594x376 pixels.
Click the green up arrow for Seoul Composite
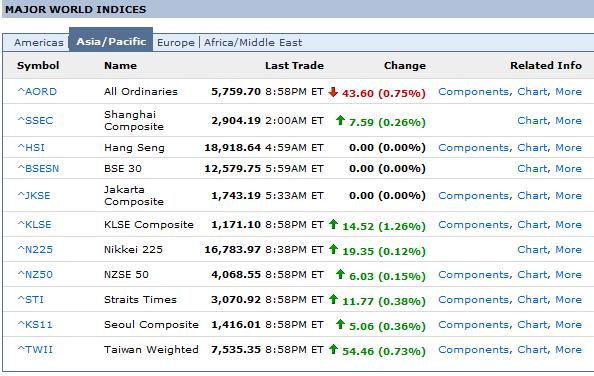coord(340,324)
